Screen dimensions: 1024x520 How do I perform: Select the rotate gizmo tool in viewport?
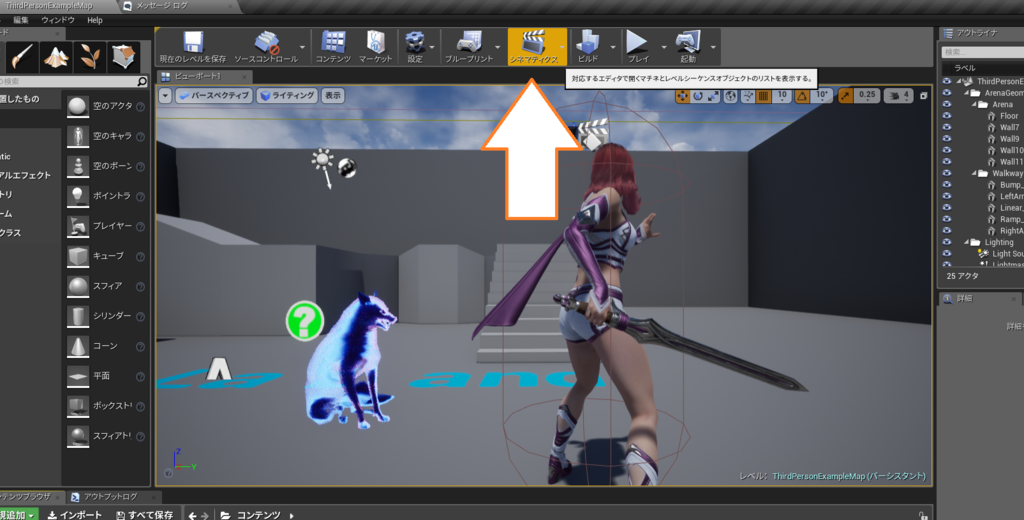(x=697, y=96)
